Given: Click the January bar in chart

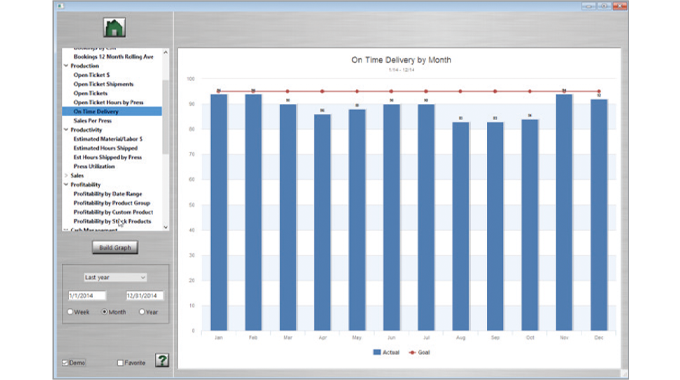Looking at the screenshot, I should [x=219, y=213].
